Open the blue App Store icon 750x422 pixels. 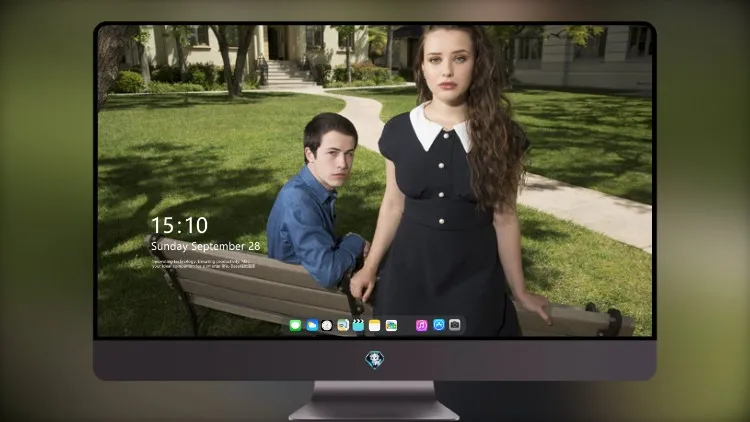tap(439, 325)
